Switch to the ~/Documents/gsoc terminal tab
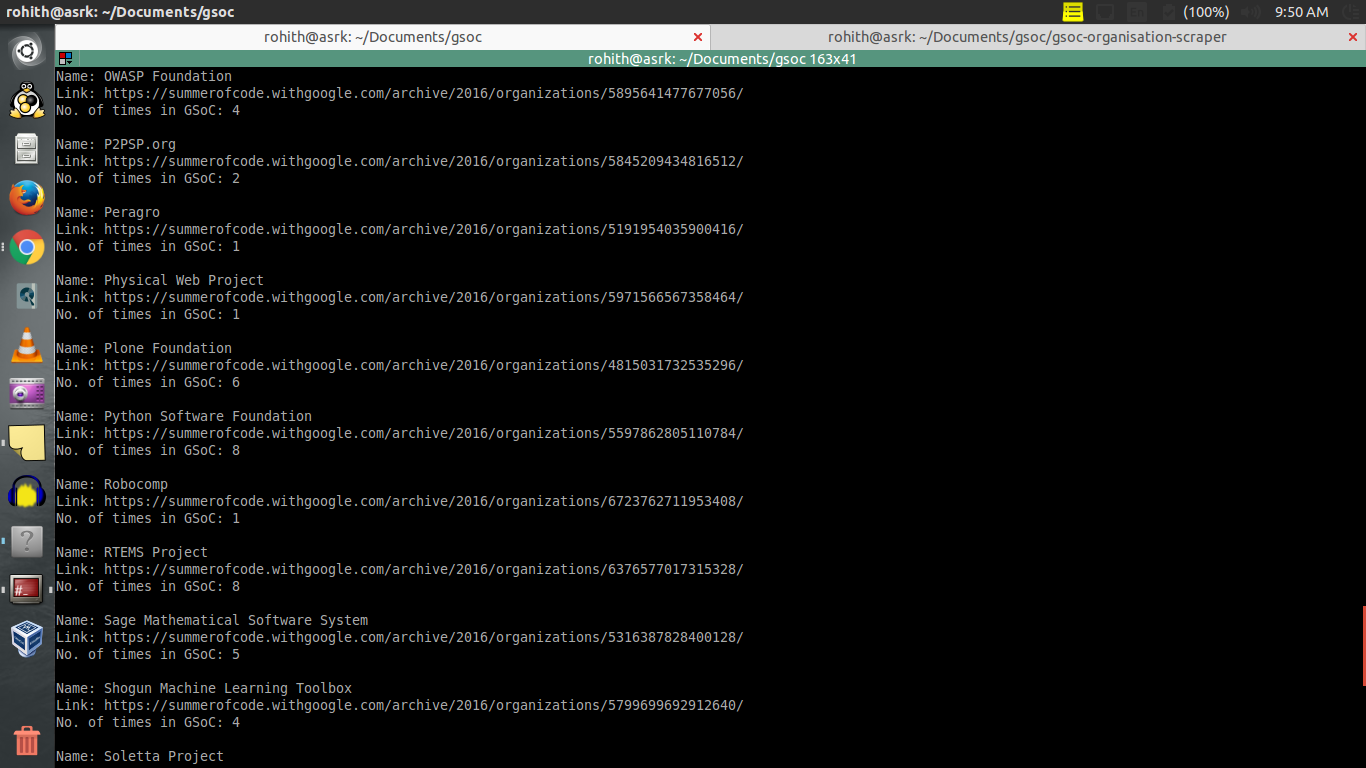The image size is (1366, 768). pyautogui.click(x=373, y=37)
